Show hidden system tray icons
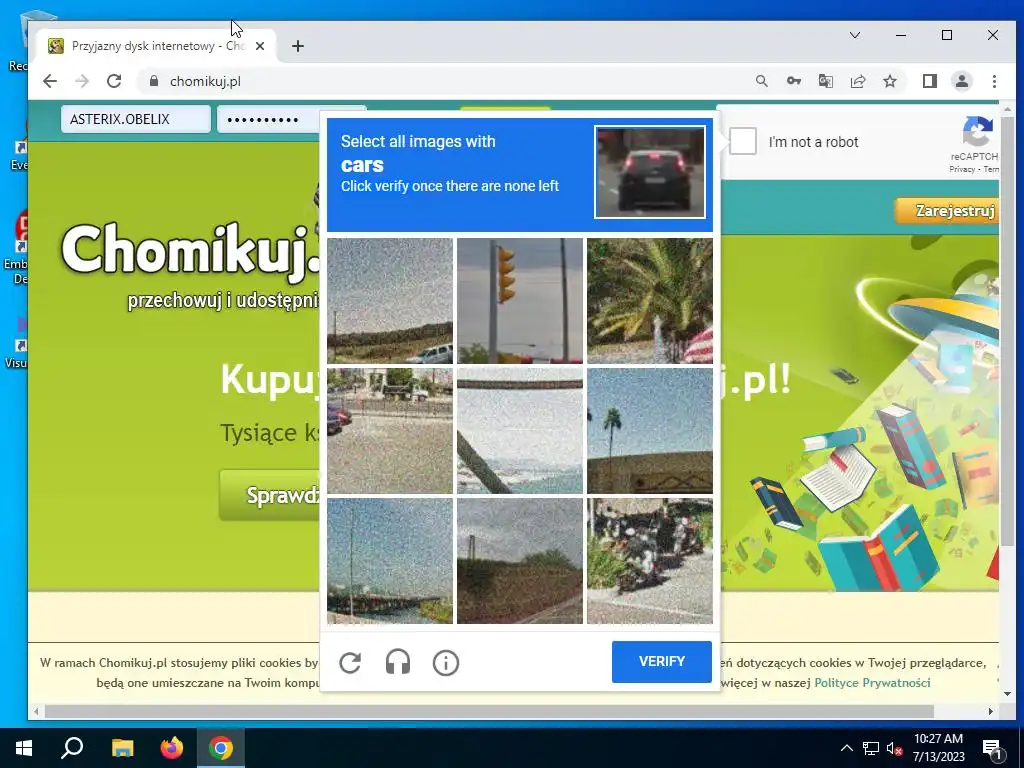Image resolution: width=1024 pixels, height=768 pixels. [846, 748]
